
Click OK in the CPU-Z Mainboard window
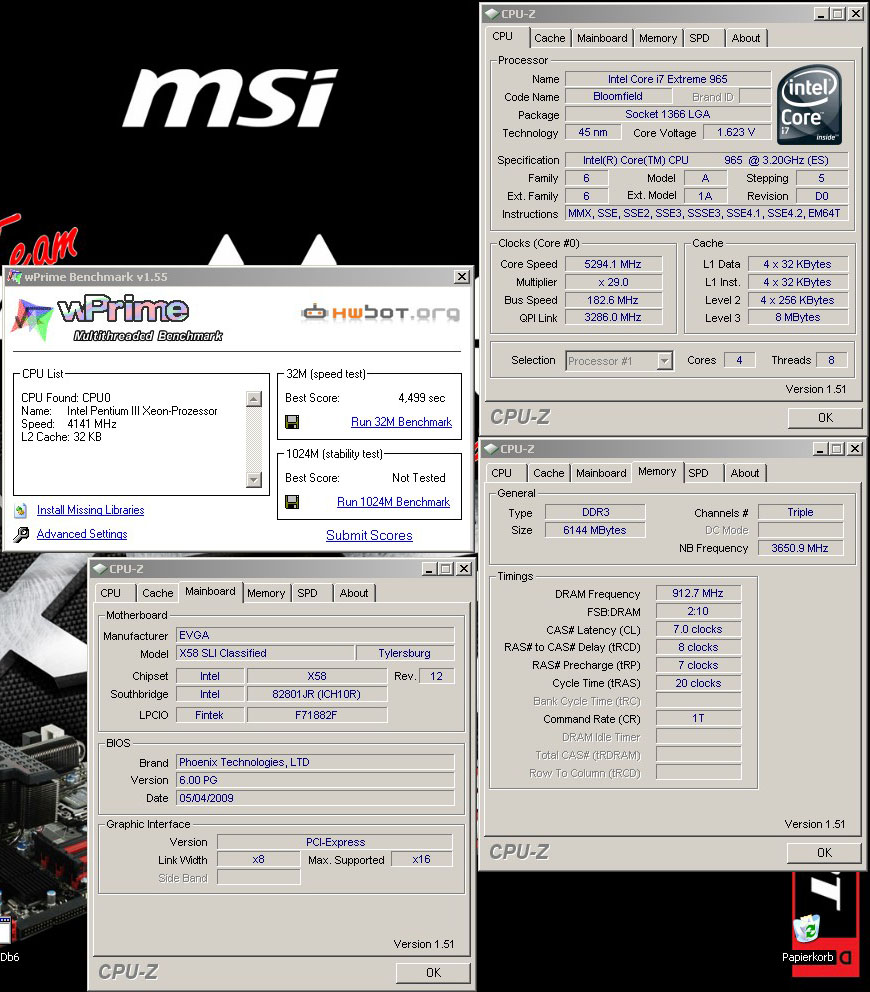433,972
